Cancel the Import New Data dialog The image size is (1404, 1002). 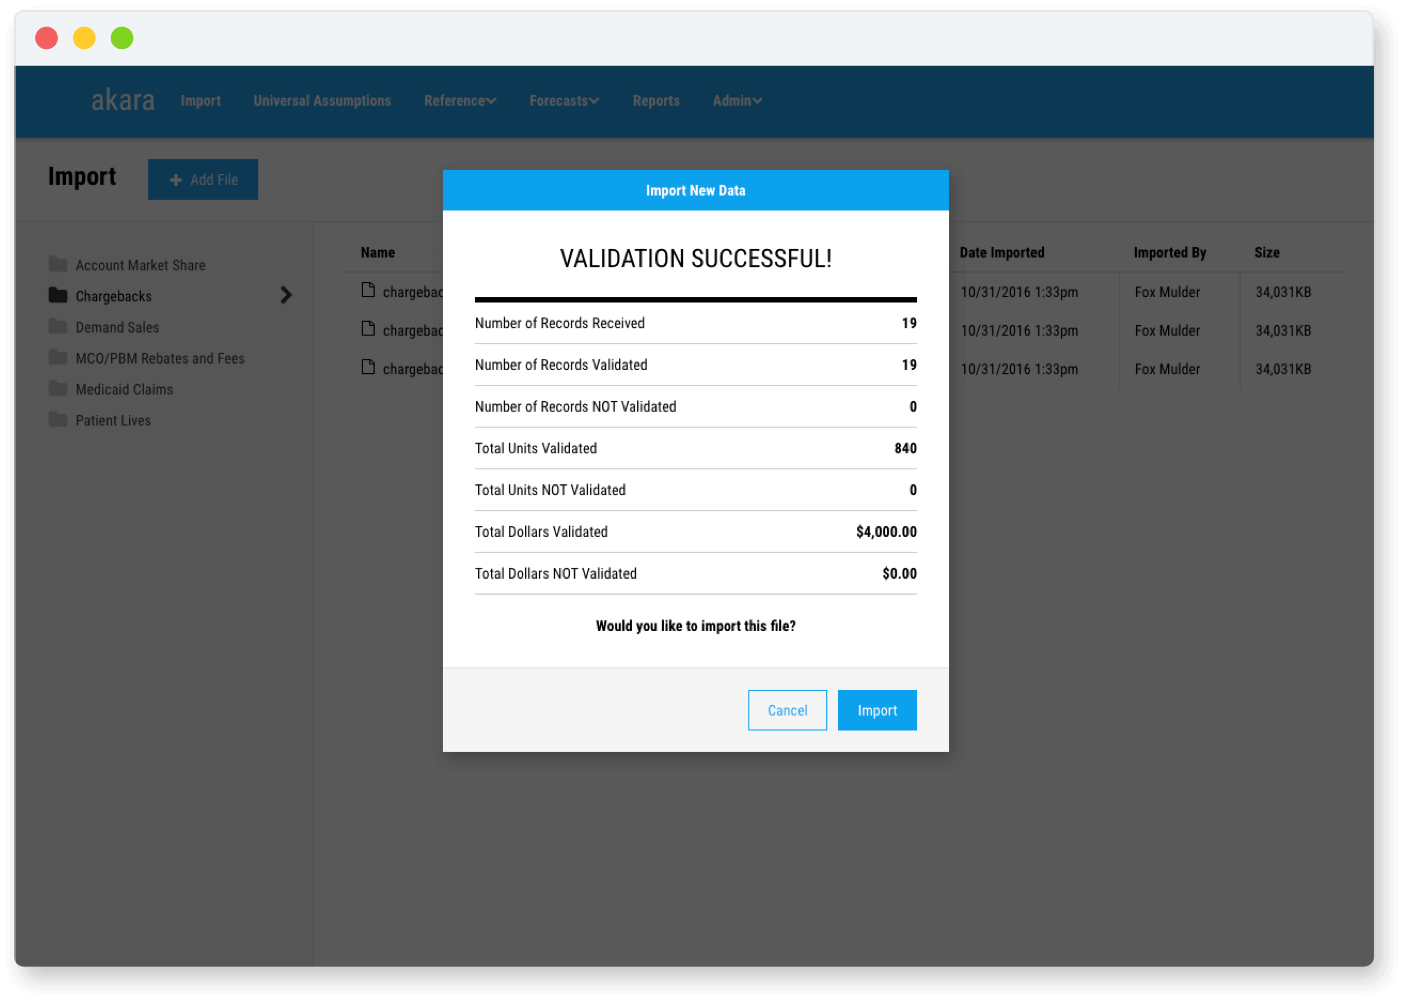click(787, 710)
